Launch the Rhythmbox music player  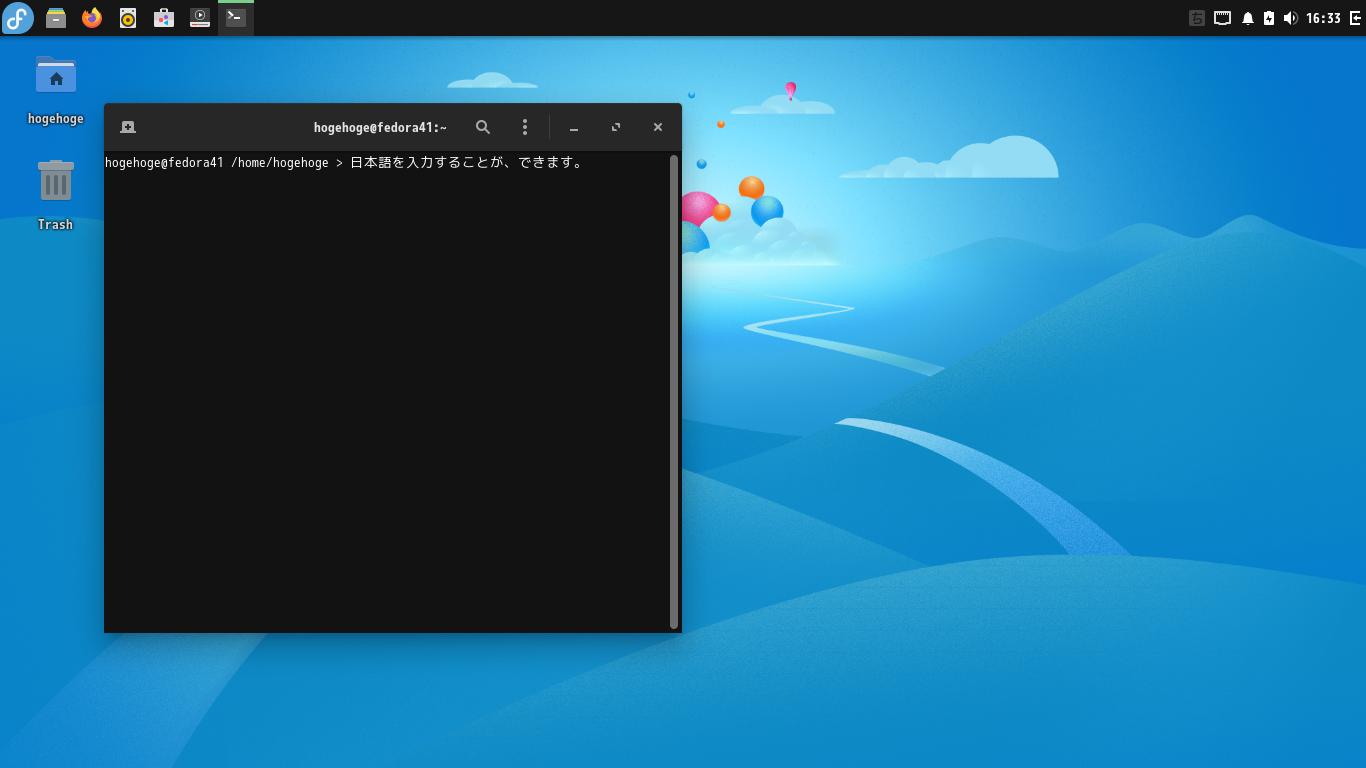[x=127, y=17]
